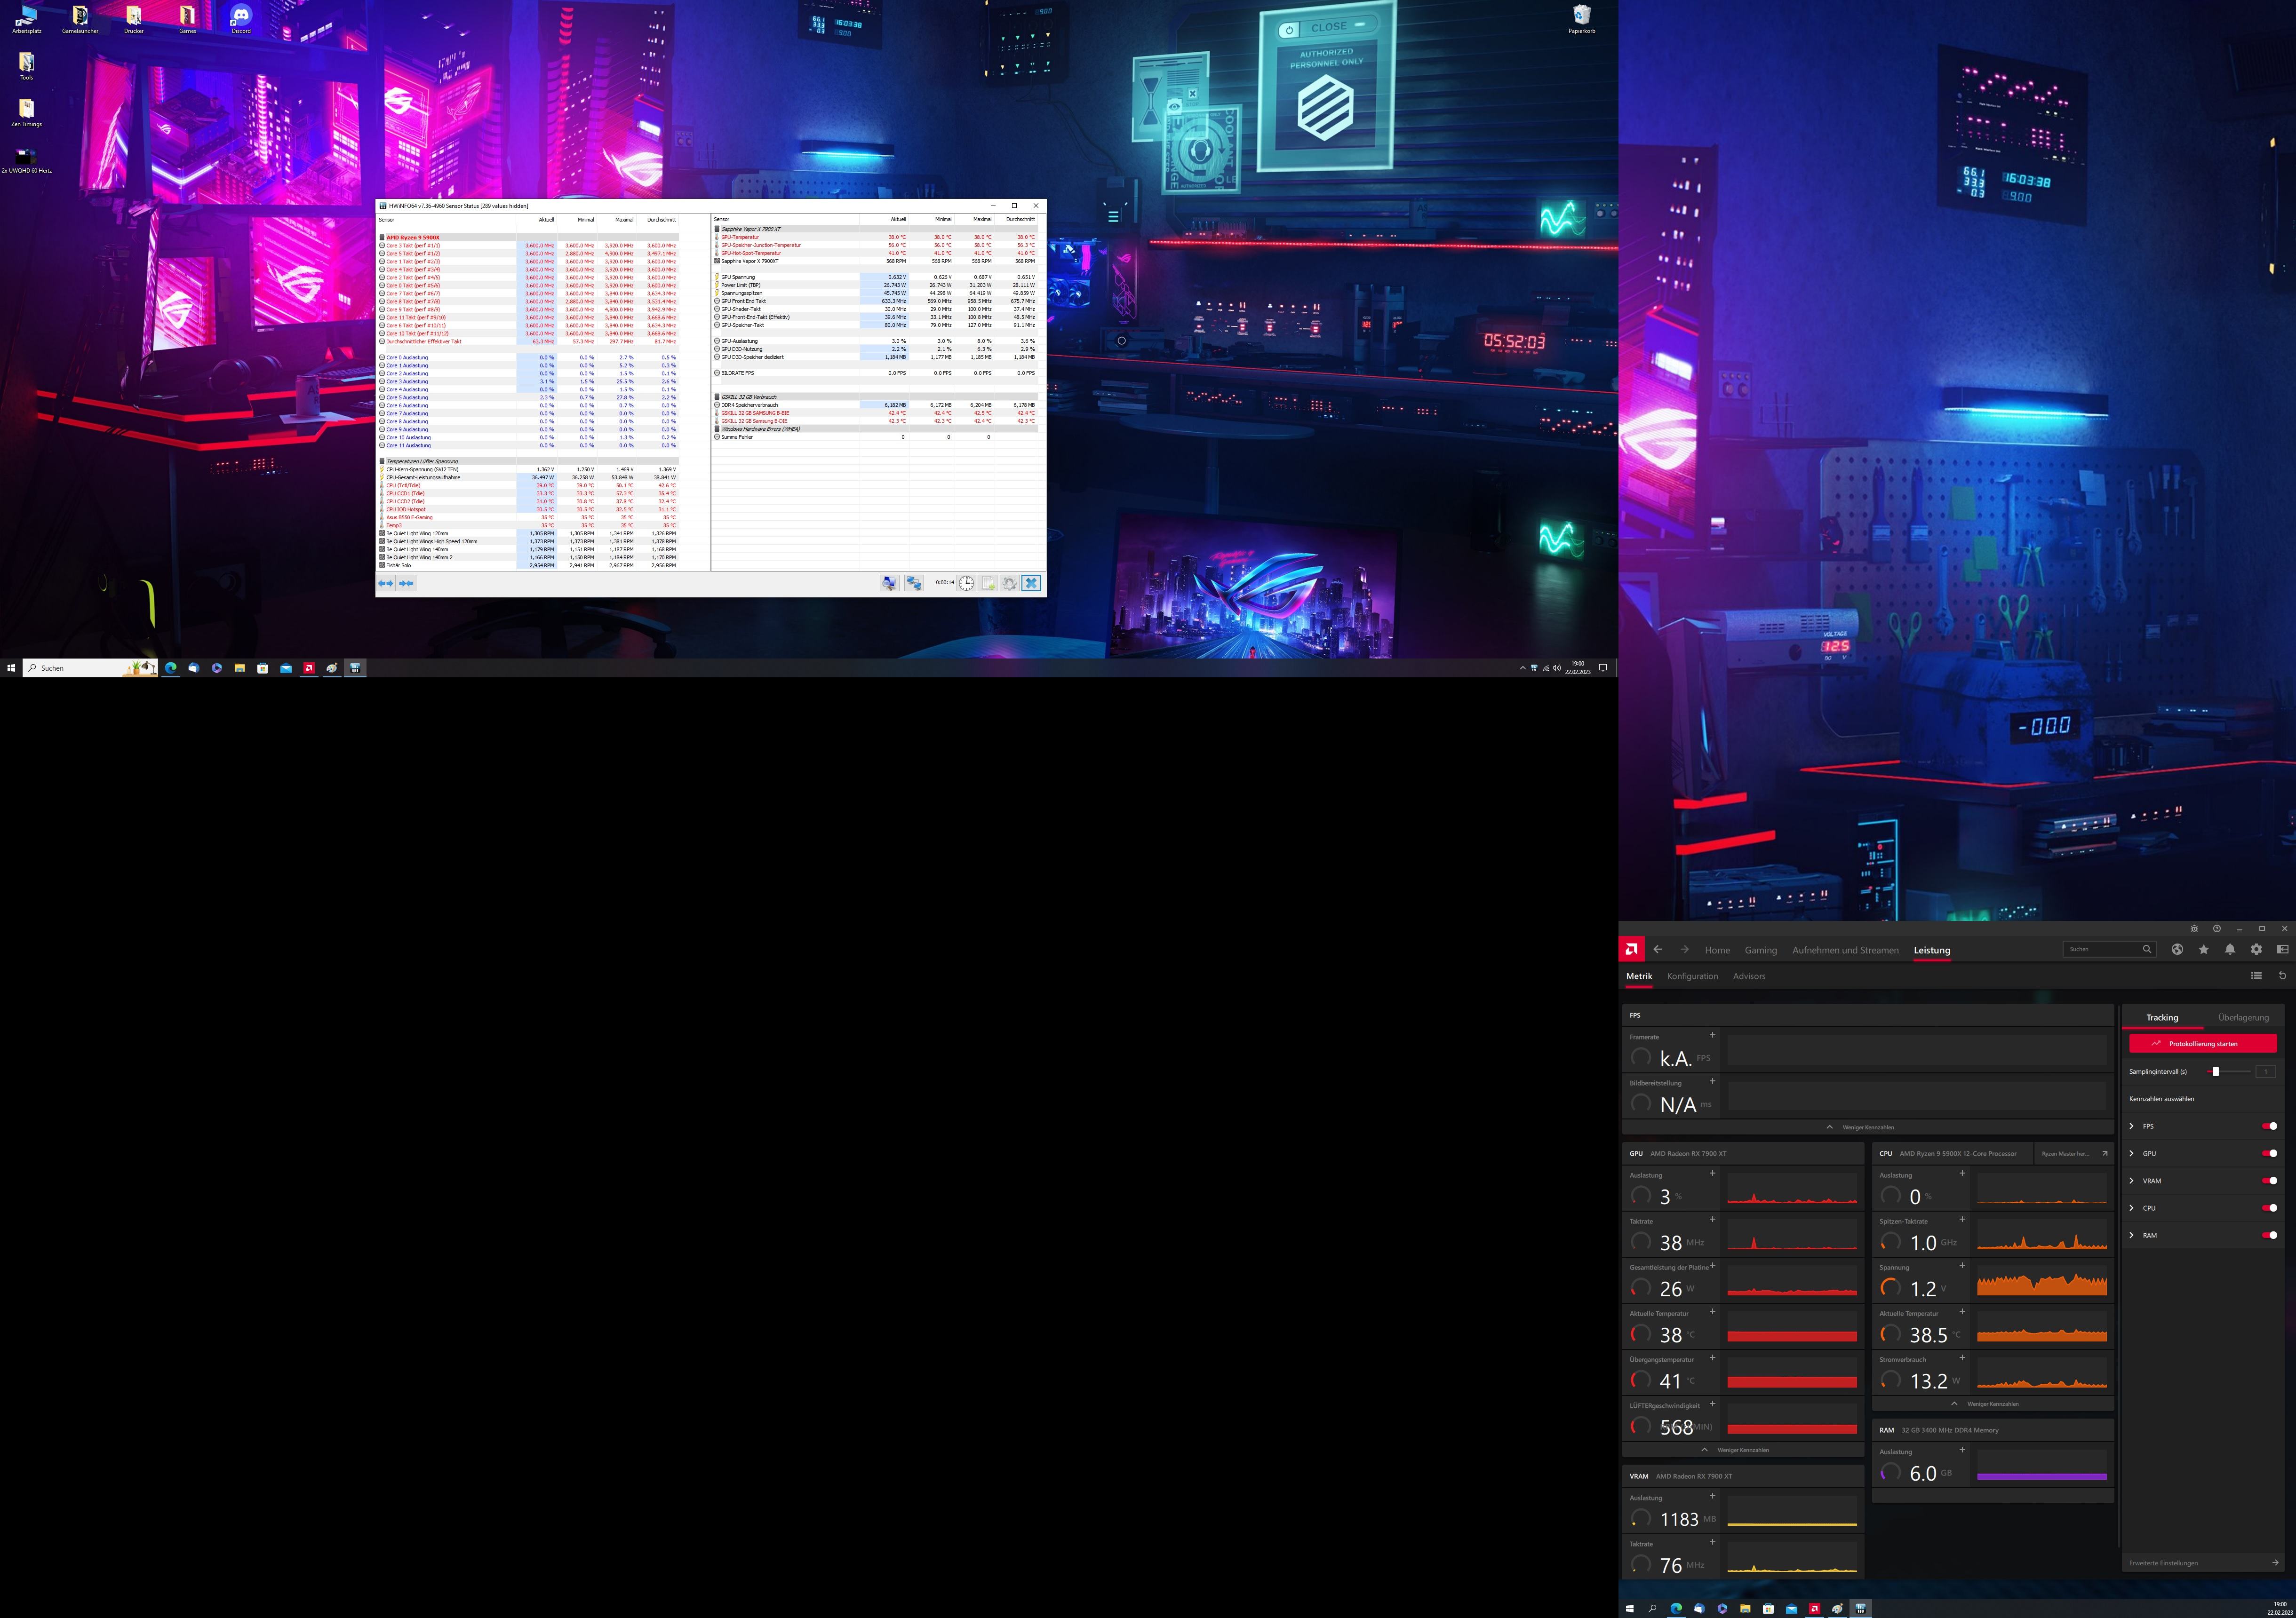Toggle VRAM tracking switch
The image size is (2296, 1618).
click(2270, 1180)
